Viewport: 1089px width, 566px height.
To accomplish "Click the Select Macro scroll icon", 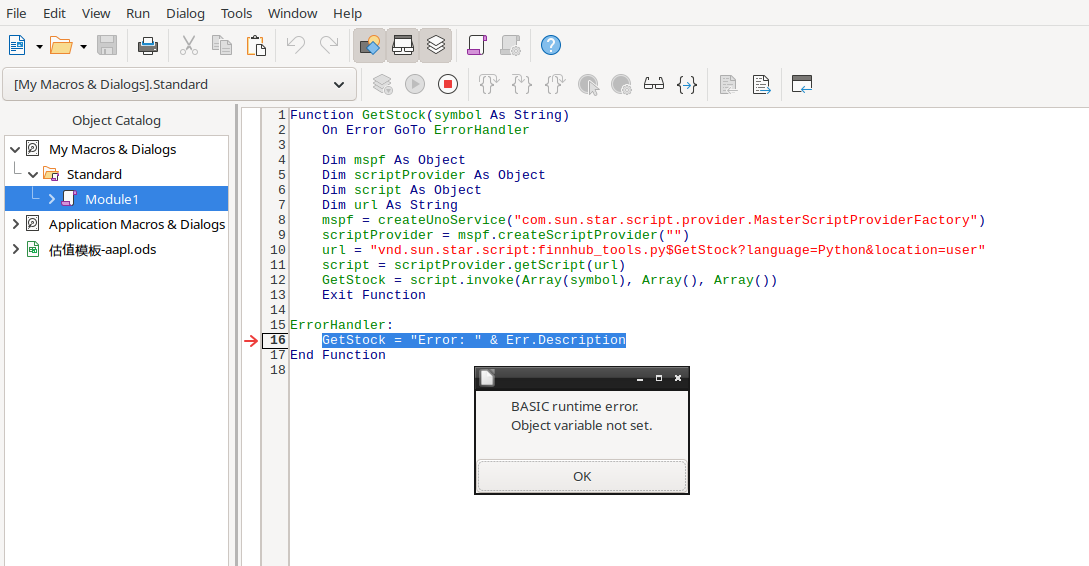I will tap(476, 45).
